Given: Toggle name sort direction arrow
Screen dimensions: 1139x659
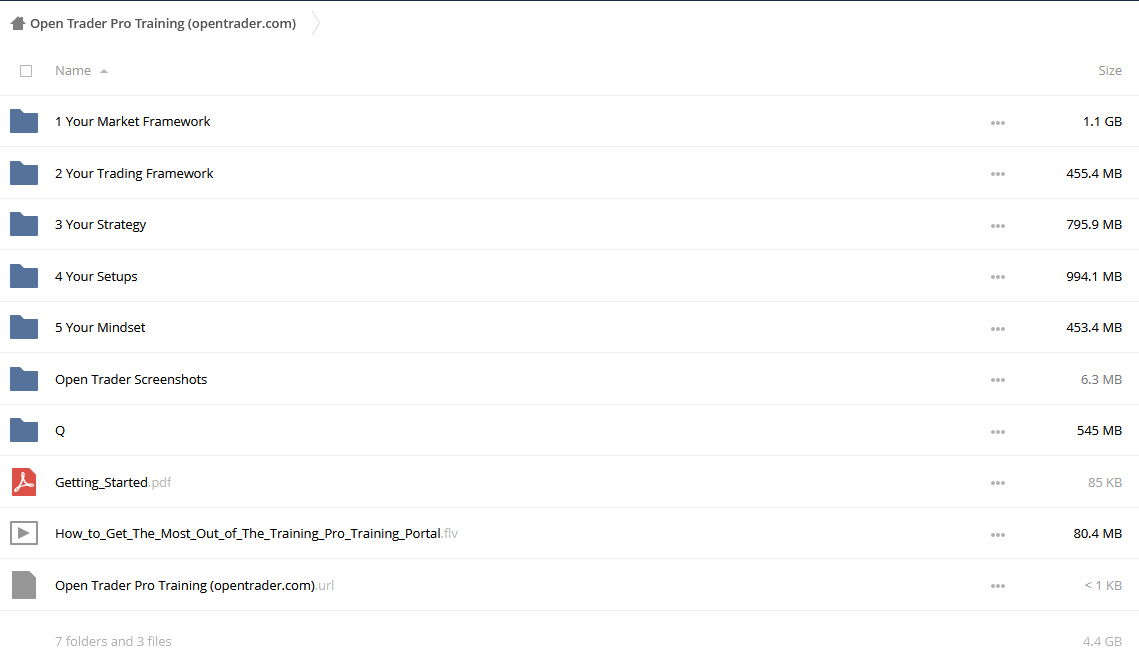Looking at the screenshot, I should tap(104, 71).
